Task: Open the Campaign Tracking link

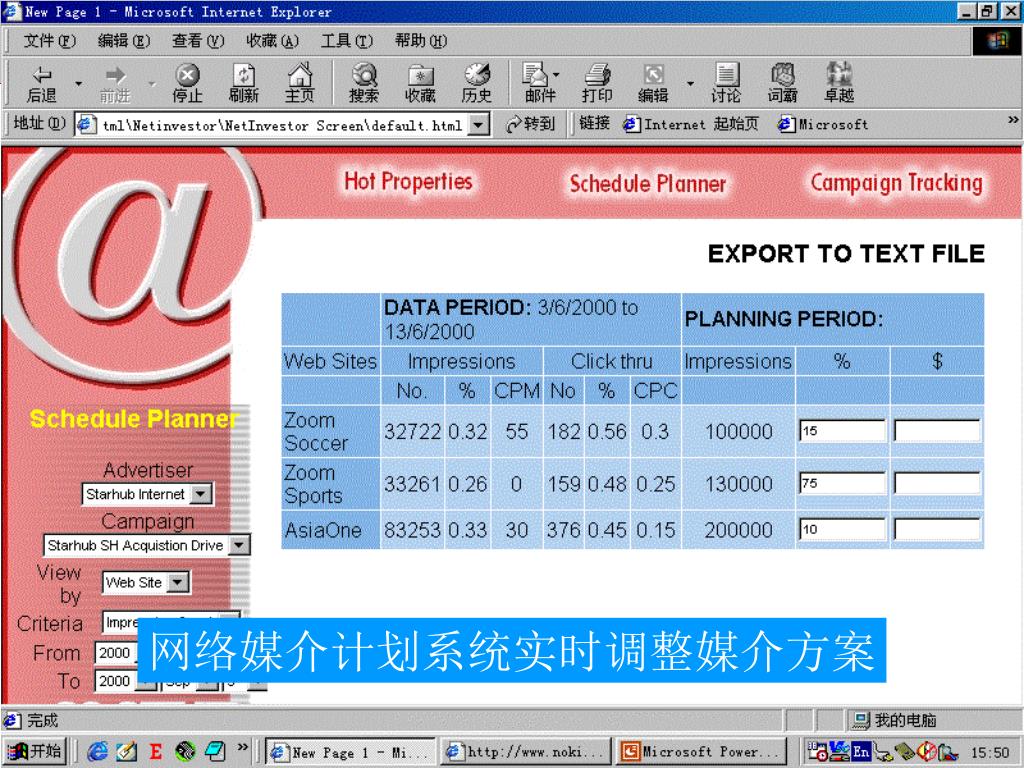Action: 897,184
